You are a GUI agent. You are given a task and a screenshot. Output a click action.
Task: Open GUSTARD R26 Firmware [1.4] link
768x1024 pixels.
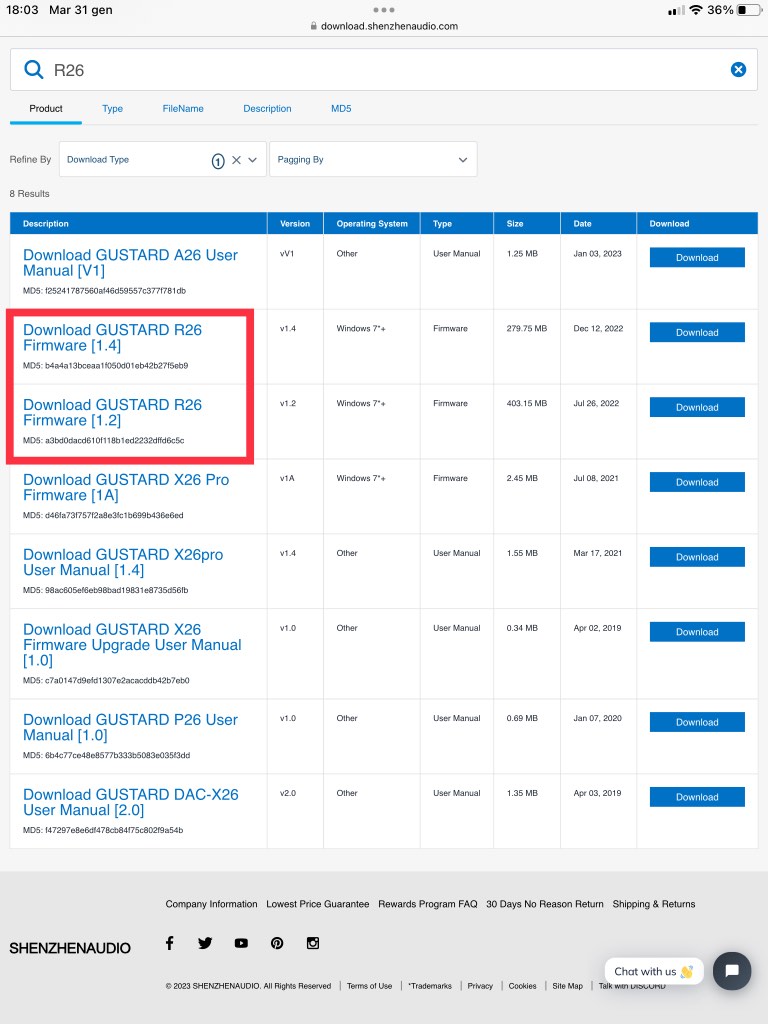(112, 338)
